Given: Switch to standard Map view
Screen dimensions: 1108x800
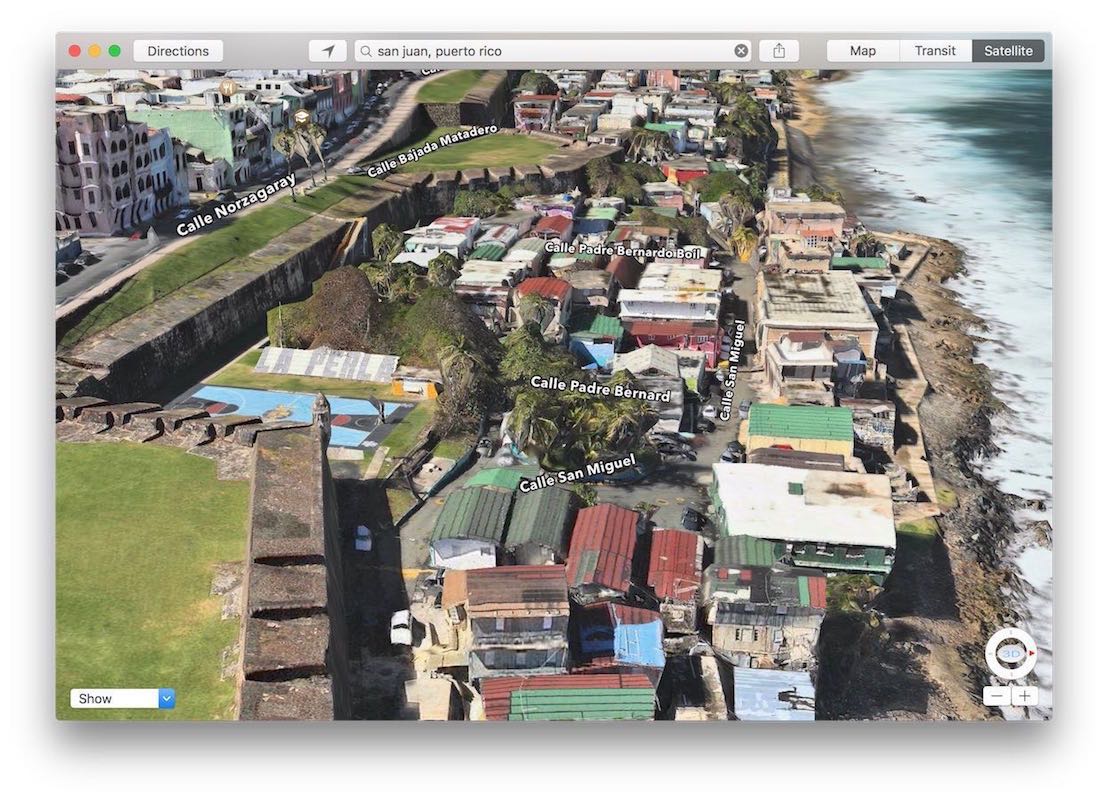Looking at the screenshot, I should pos(863,51).
